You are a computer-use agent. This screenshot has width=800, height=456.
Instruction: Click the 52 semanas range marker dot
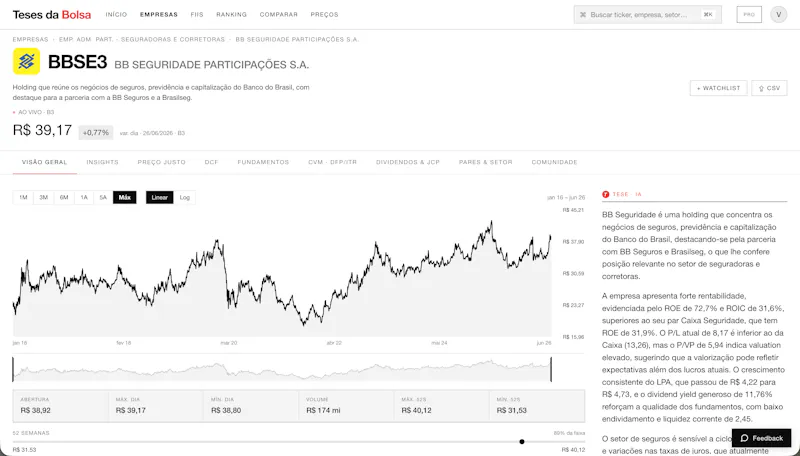pyautogui.click(x=522, y=442)
